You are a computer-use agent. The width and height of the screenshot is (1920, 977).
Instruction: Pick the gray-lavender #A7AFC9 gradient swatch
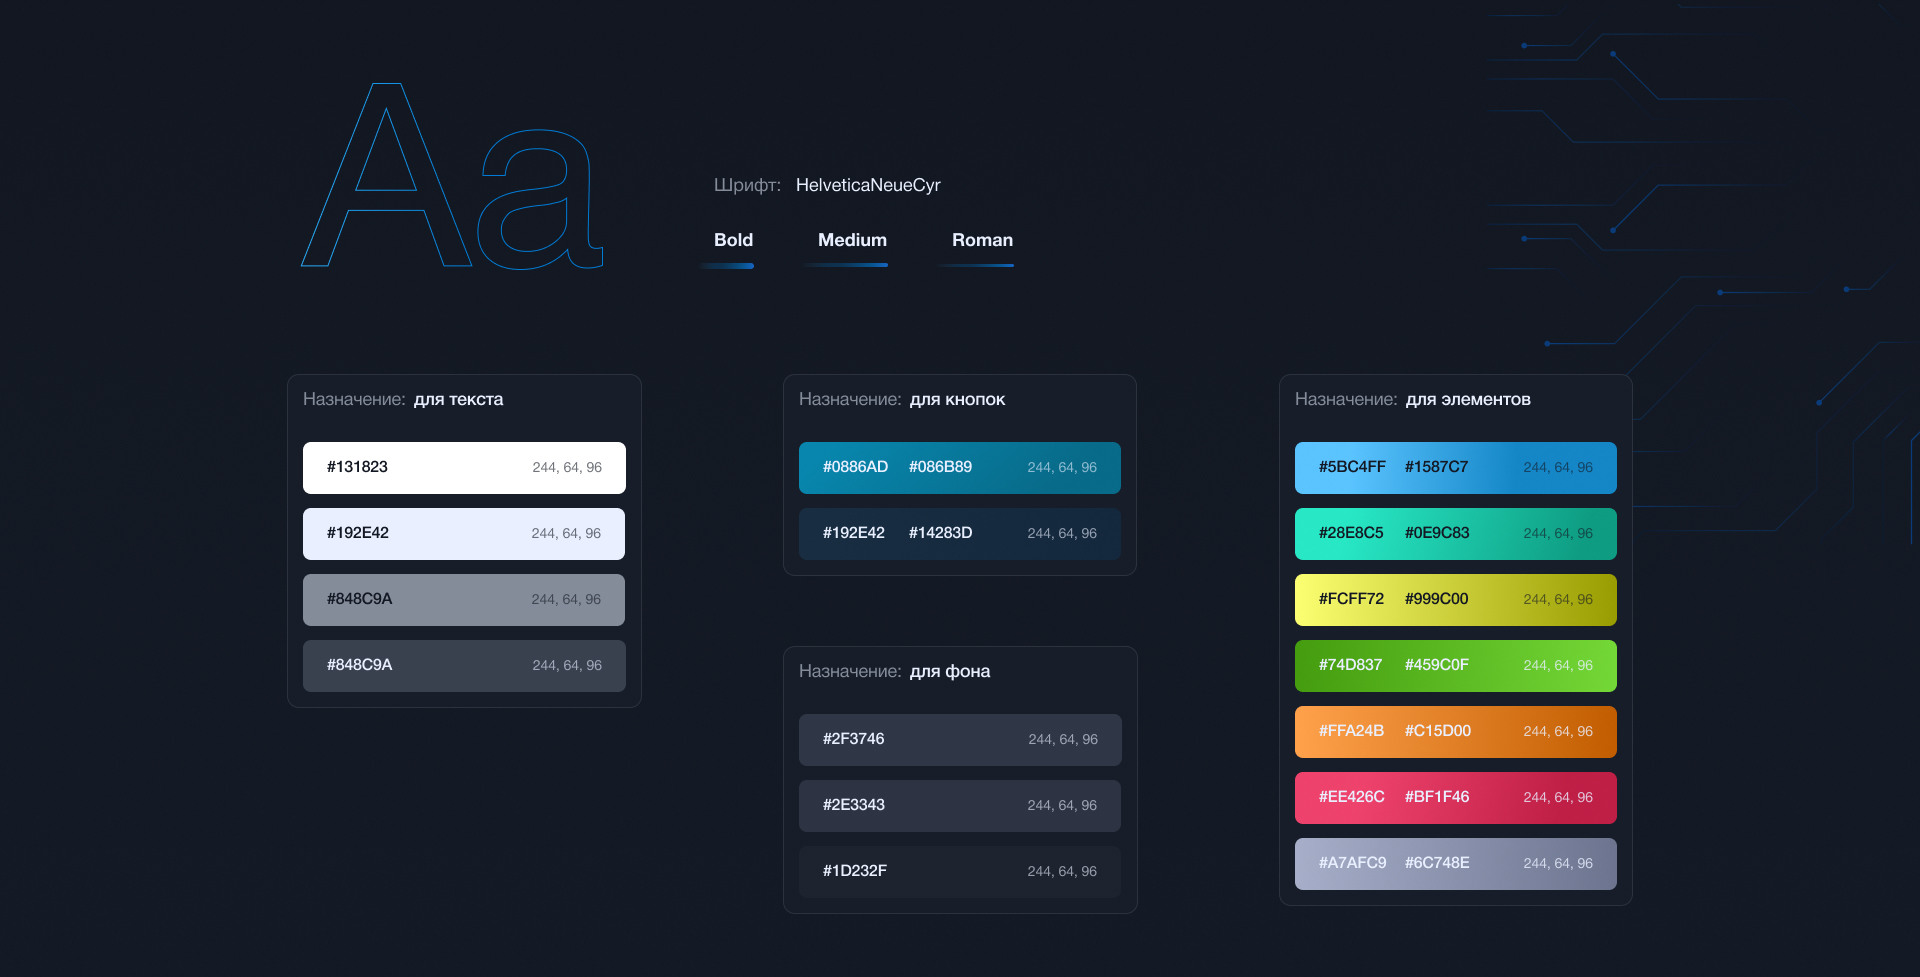click(1455, 864)
